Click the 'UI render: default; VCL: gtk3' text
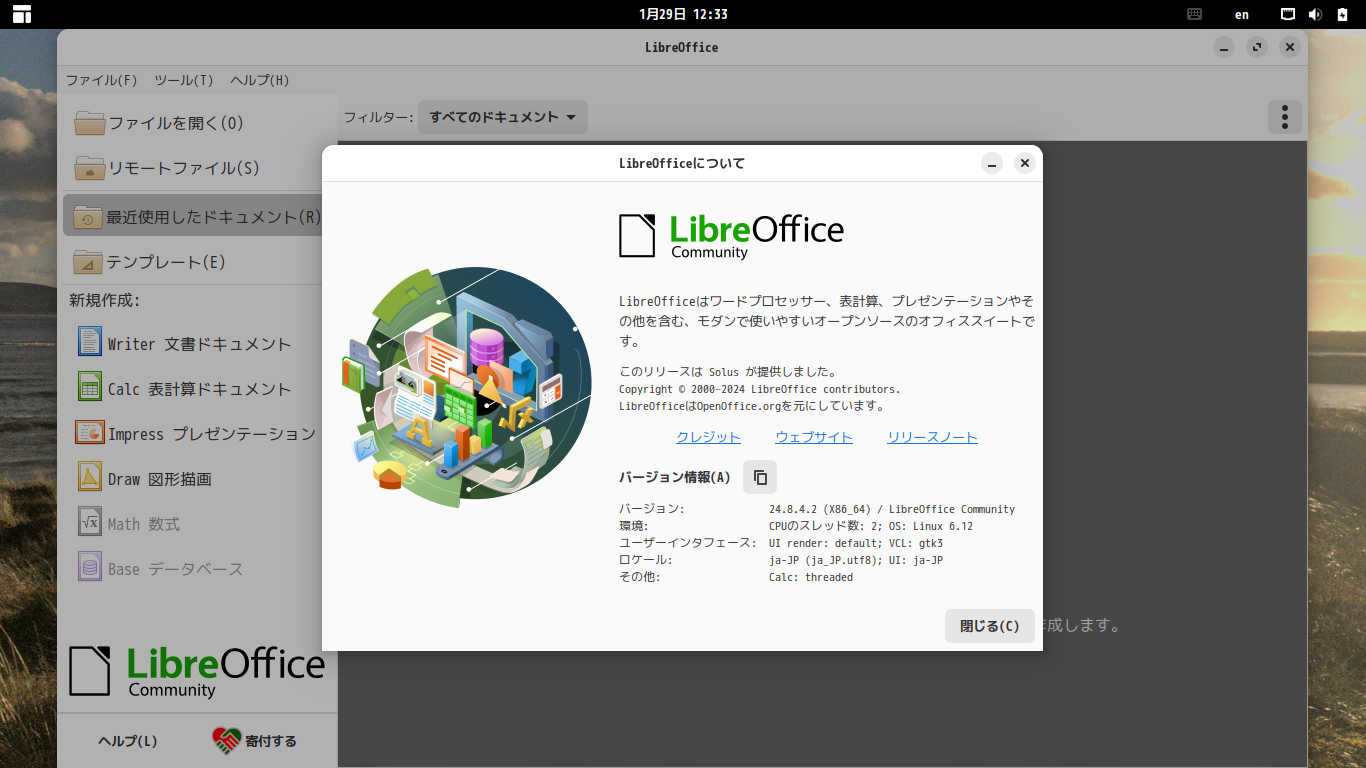Viewport: 1366px width, 768px height. [x=856, y=543]
